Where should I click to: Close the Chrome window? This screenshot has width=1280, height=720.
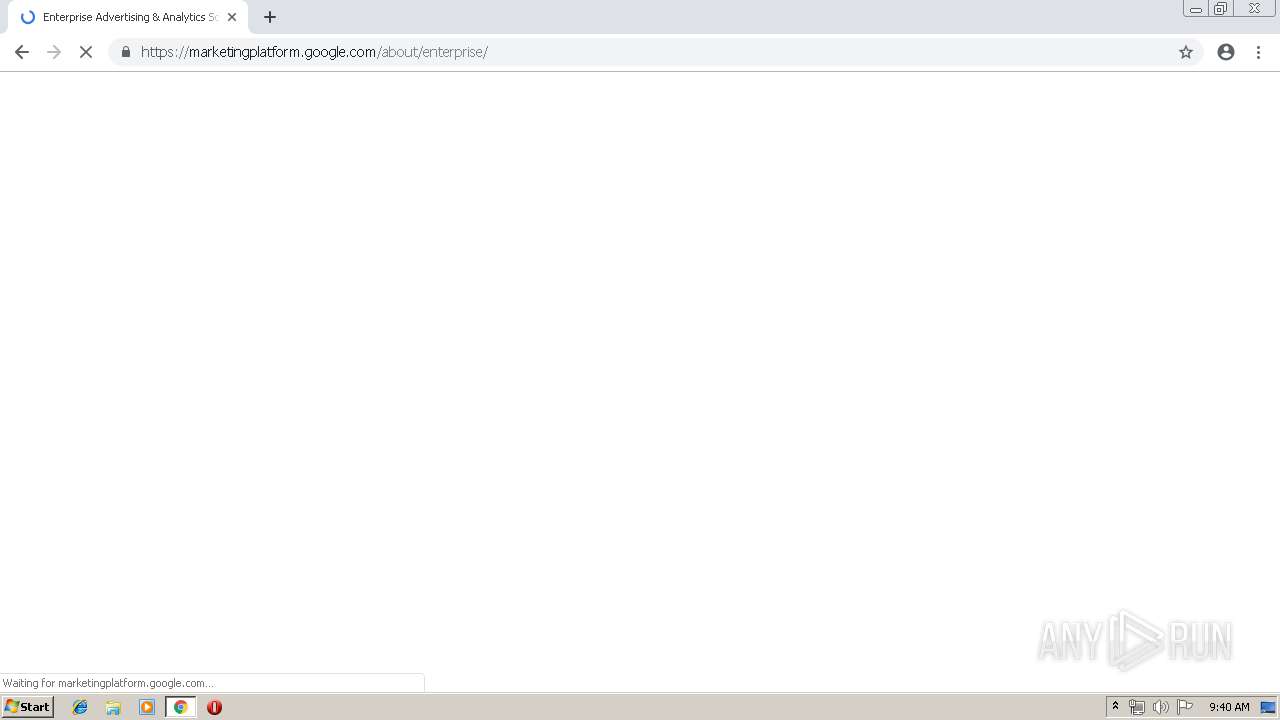click(1254, 9)
